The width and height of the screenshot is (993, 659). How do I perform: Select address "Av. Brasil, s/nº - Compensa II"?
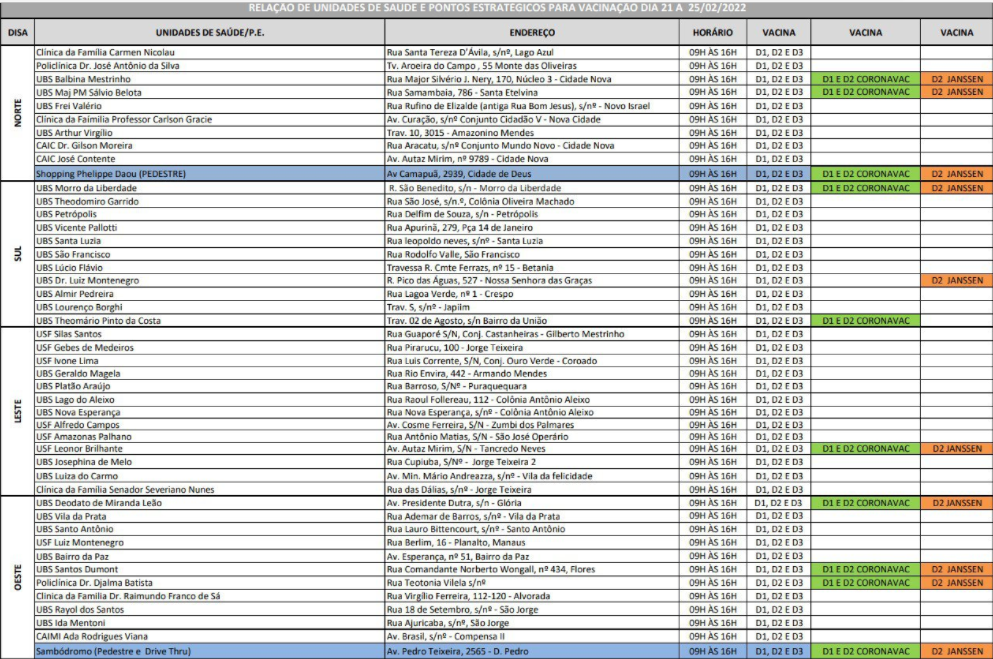pos(446,636)
